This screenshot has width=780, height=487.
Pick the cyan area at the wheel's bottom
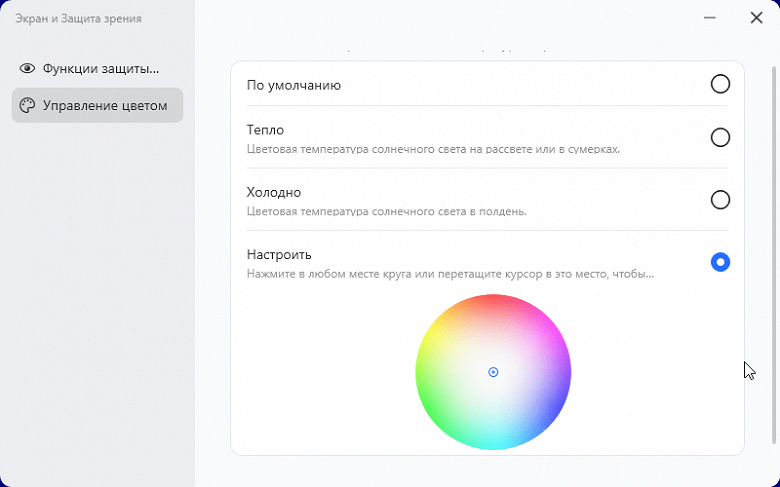click(x=493, y=440)
